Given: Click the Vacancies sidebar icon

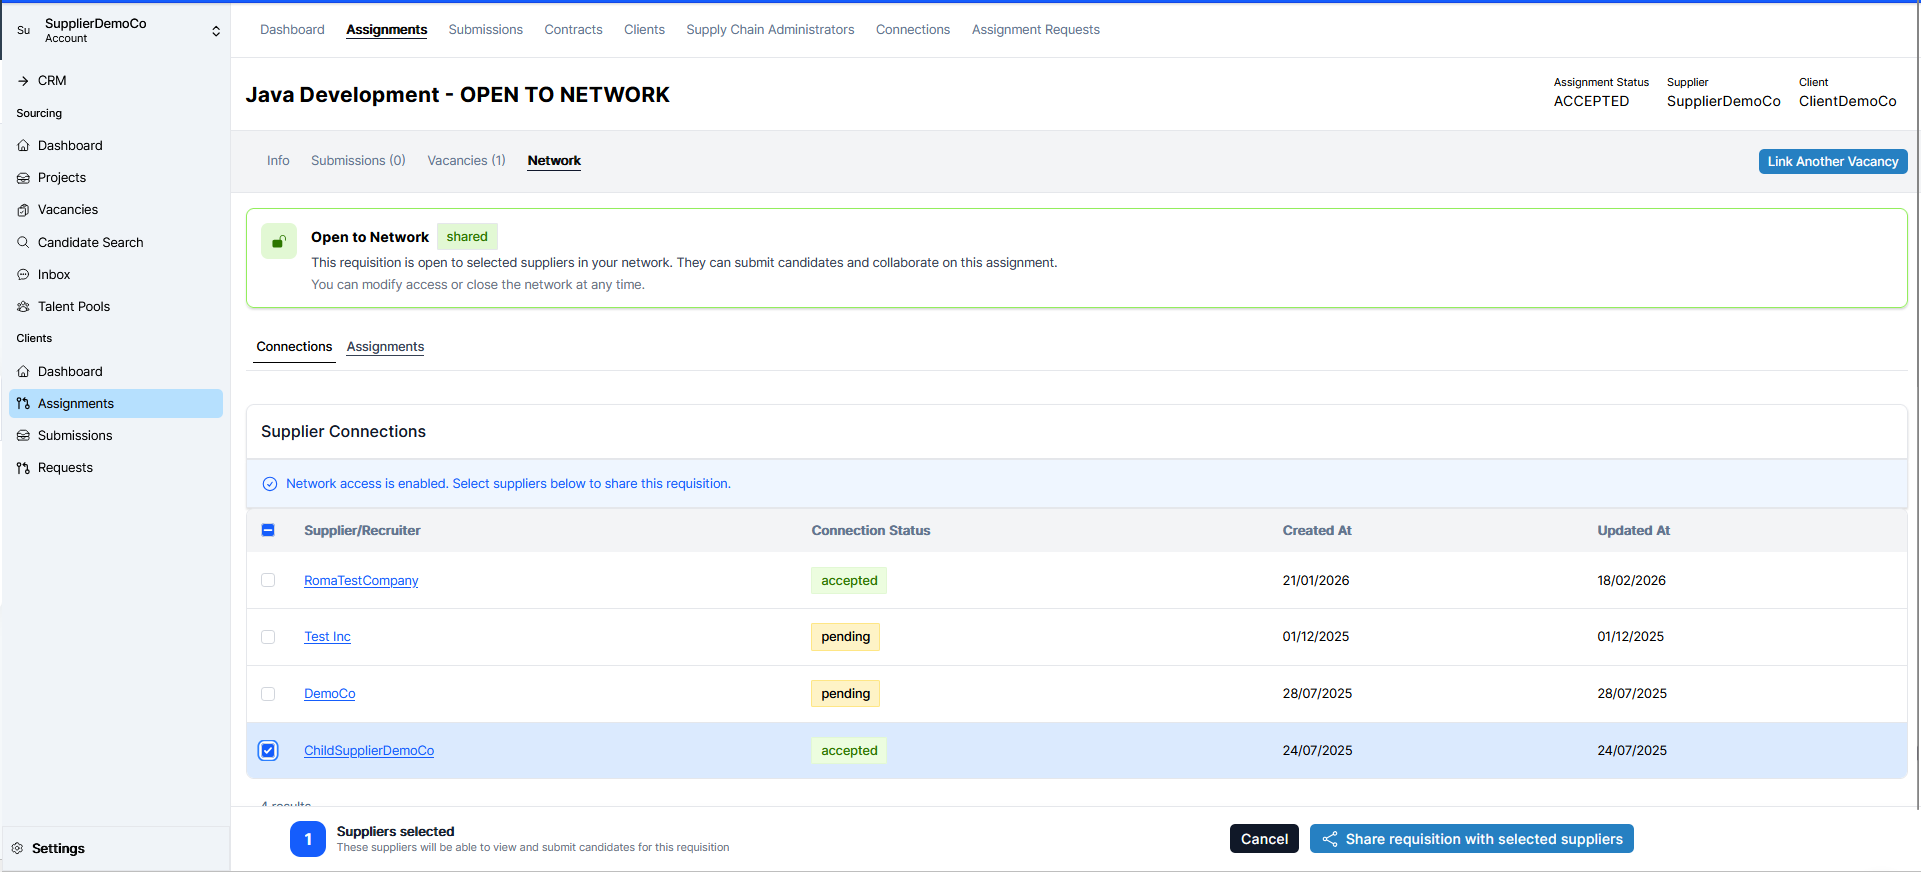Looking at the screenshot, I should (23, 210).
